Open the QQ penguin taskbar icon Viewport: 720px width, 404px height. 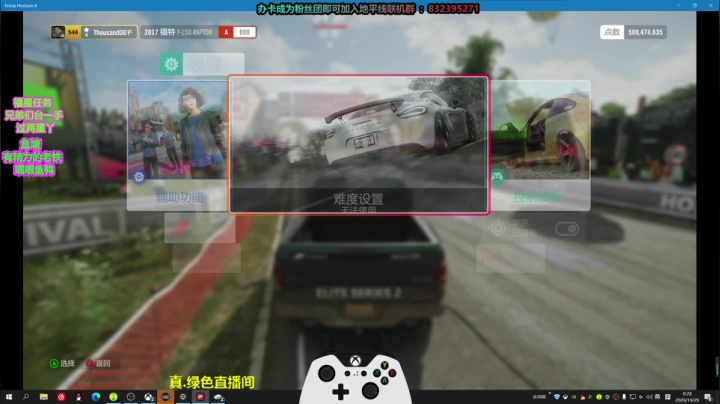79,397
